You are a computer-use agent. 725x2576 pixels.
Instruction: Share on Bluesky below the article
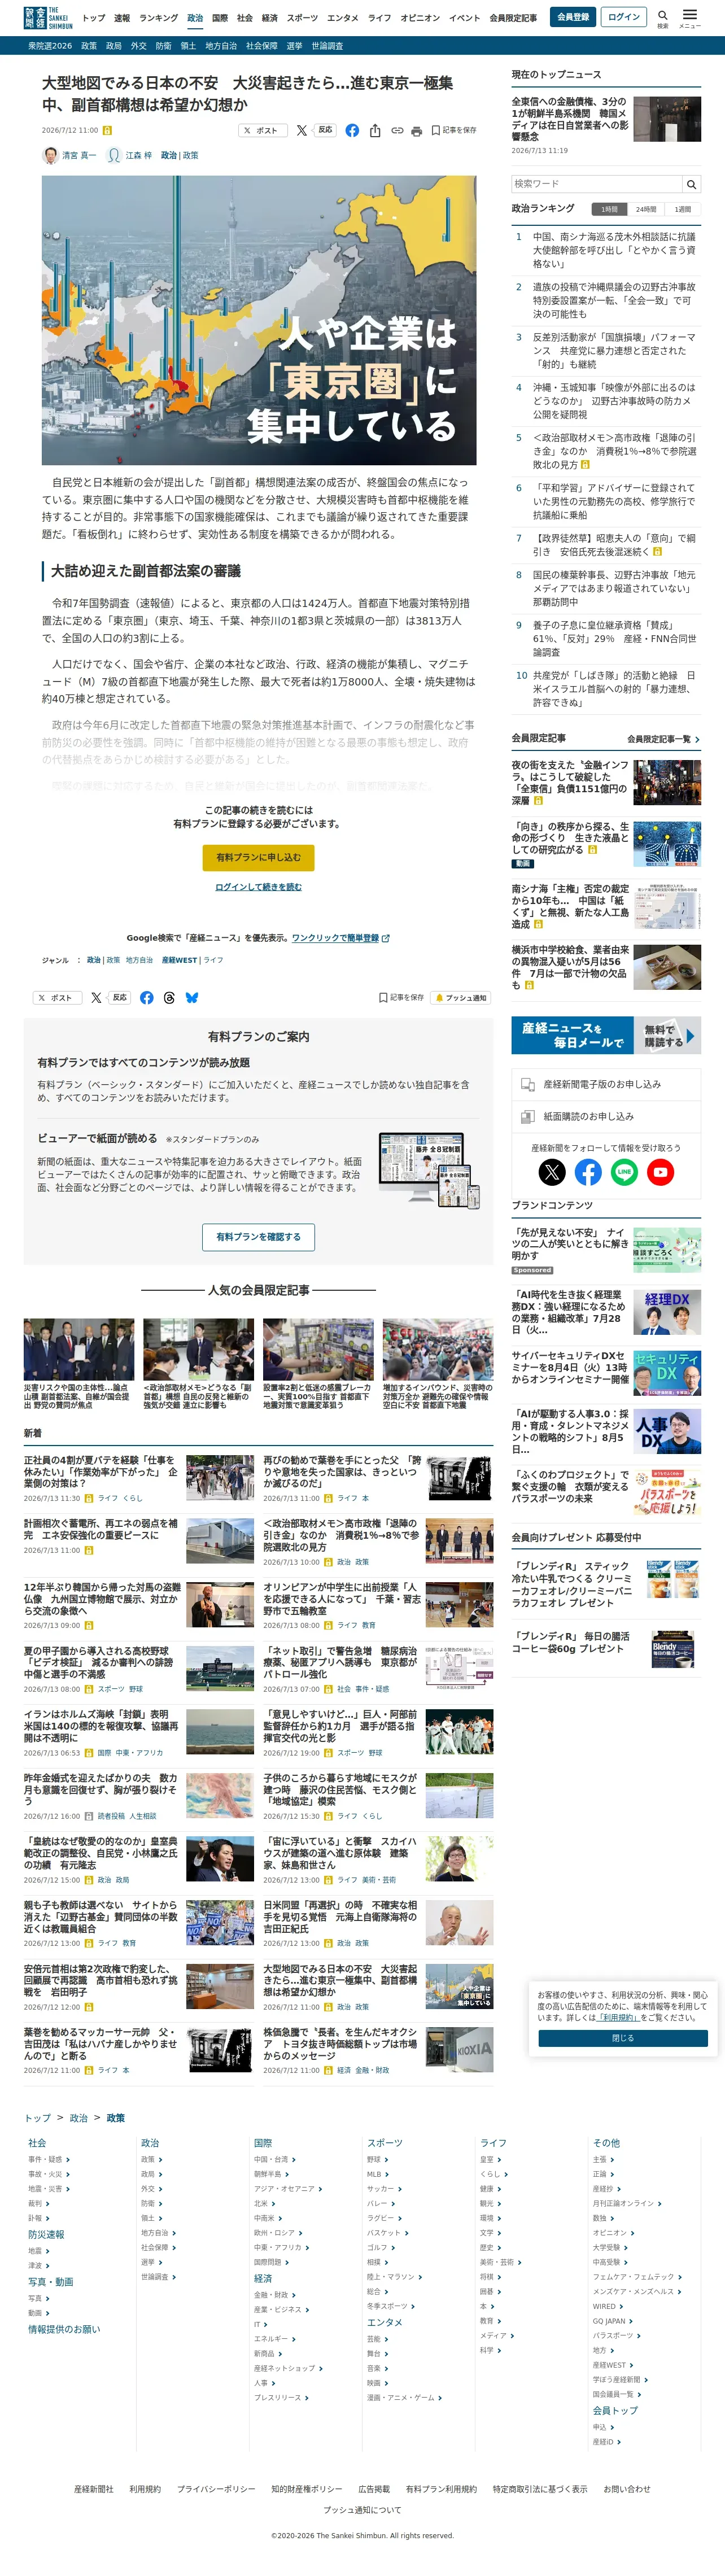click(192, 997)
